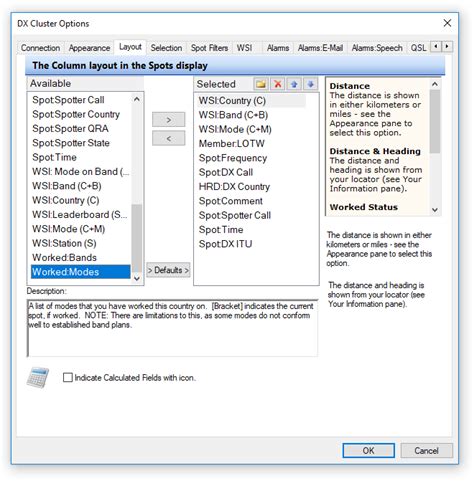Switch to the Alarms tab
Viewport: 474px width, 481px height.
click(278, 48)
